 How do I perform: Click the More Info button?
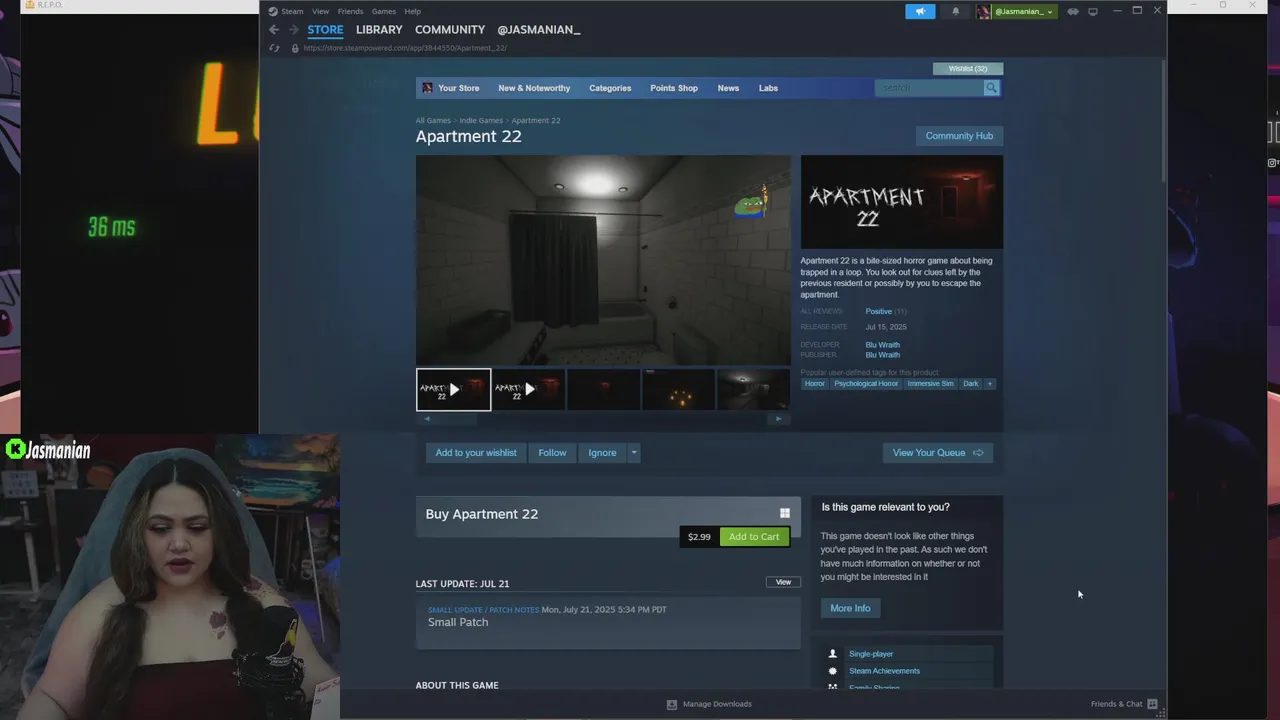[x=850, y=608]
